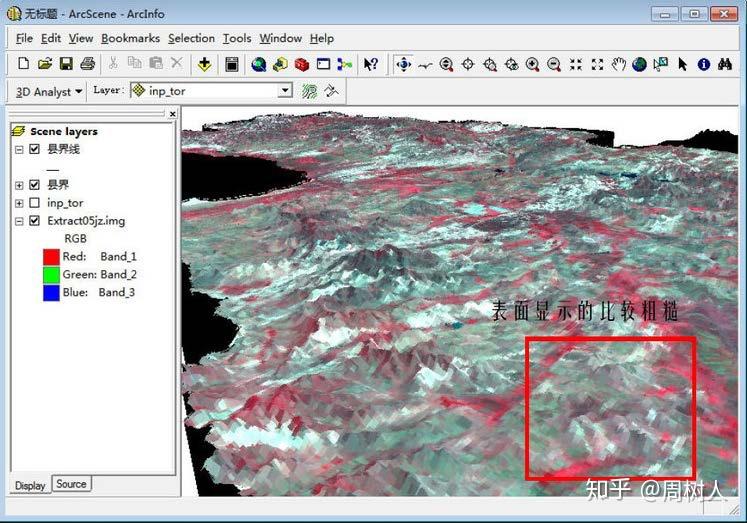Click the Print icon

pyautogui.click(x=87, y=64)
